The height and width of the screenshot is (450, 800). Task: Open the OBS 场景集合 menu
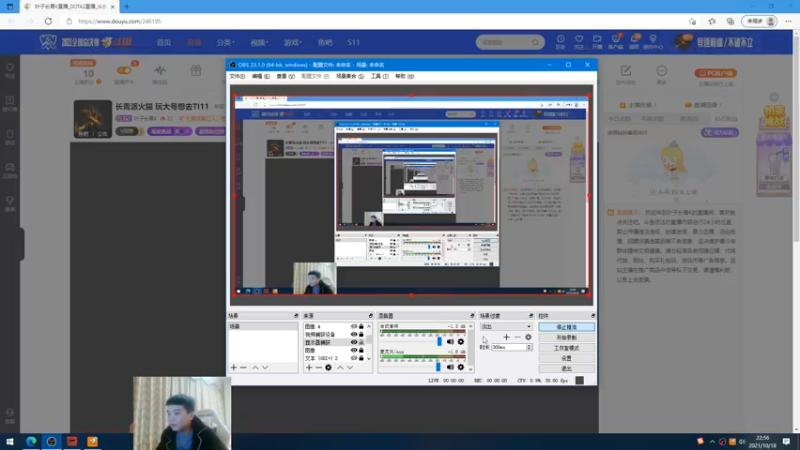350,76
